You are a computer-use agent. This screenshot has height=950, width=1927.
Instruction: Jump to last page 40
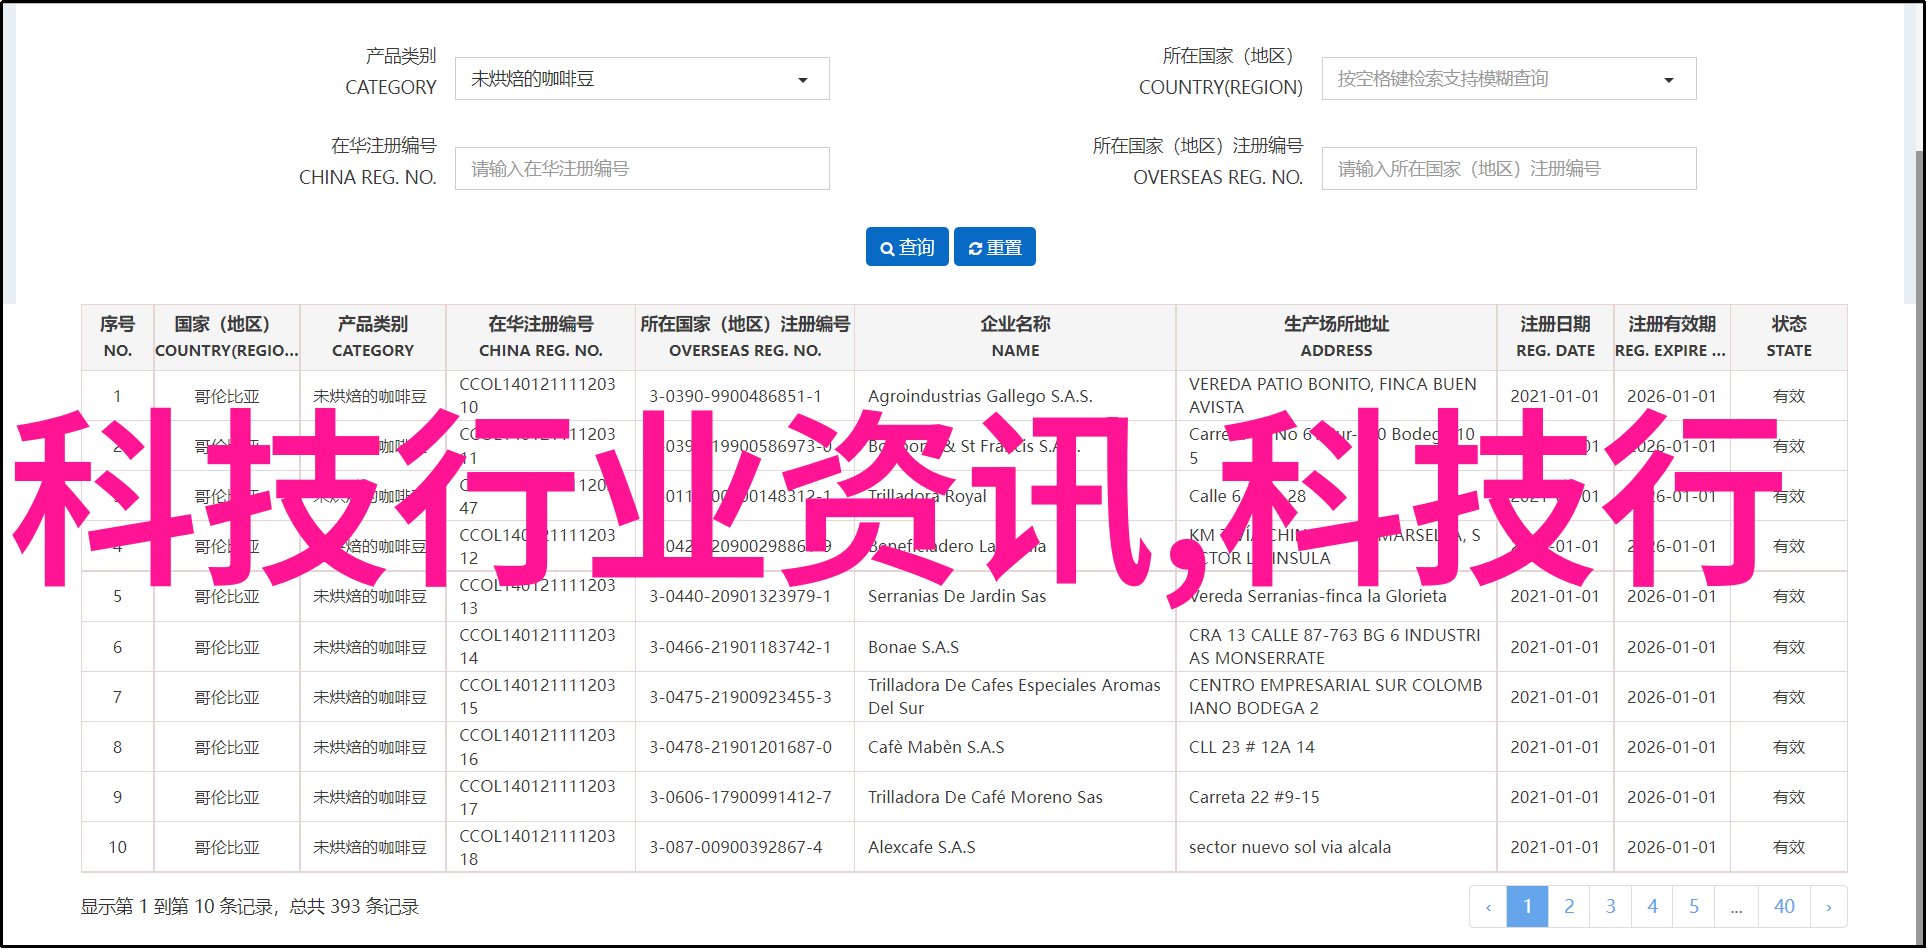(x=1784, y=907)
